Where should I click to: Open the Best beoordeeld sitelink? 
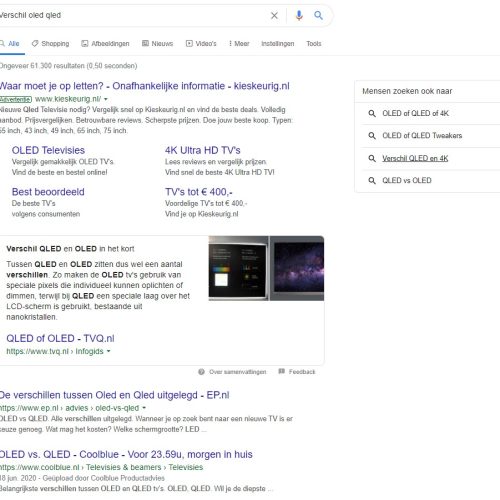click(x=48, y=192)
